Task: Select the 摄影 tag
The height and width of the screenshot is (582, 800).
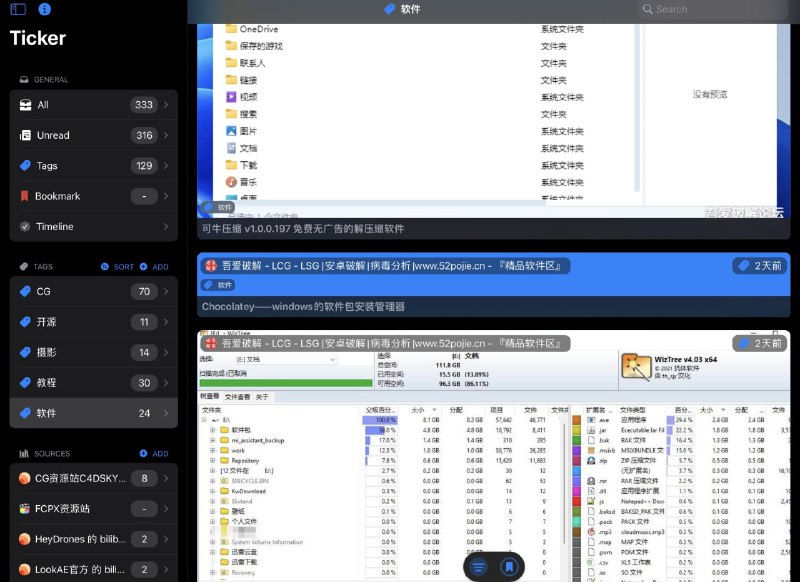Action: pyautogui.click(x=94, y=352)
